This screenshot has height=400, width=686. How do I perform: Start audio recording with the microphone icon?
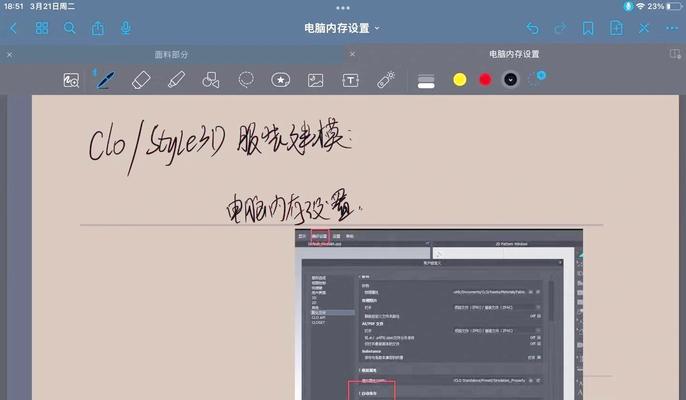(126, 28)
